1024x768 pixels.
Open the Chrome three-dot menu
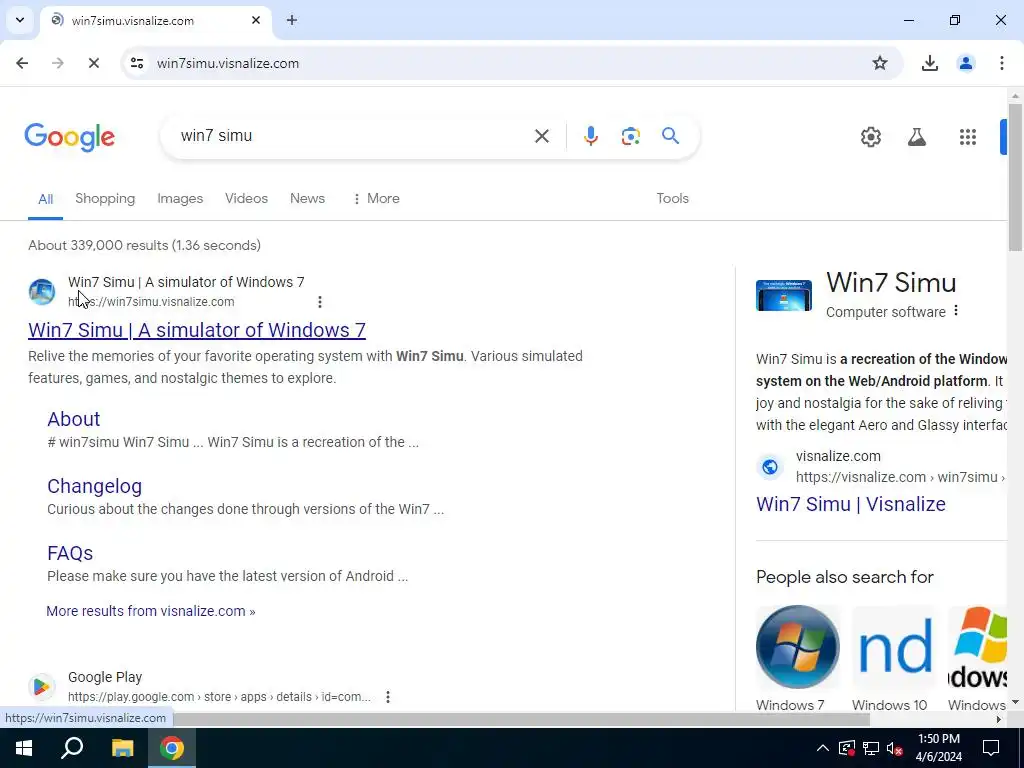1001,63
